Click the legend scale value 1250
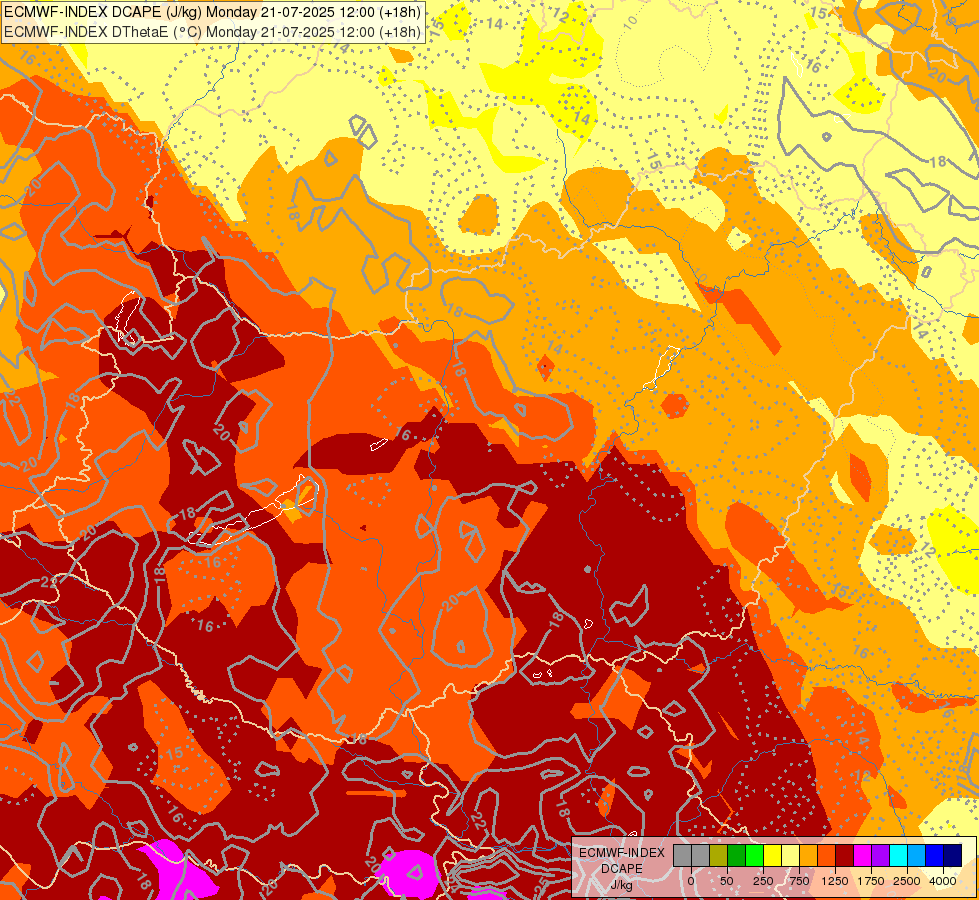979x900 pixels. (x=835, y=881)
